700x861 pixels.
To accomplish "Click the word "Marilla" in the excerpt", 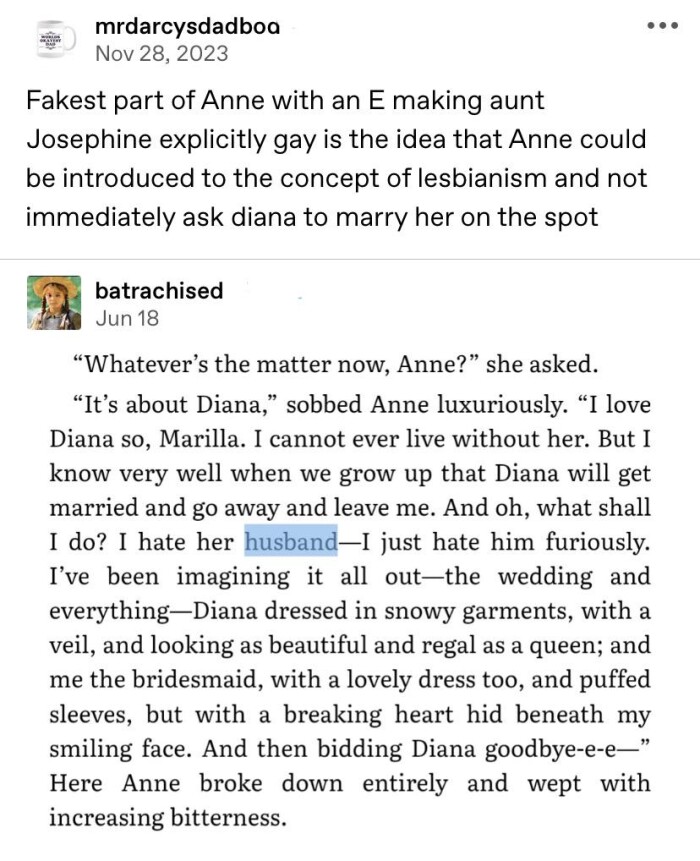I will 251,439.
